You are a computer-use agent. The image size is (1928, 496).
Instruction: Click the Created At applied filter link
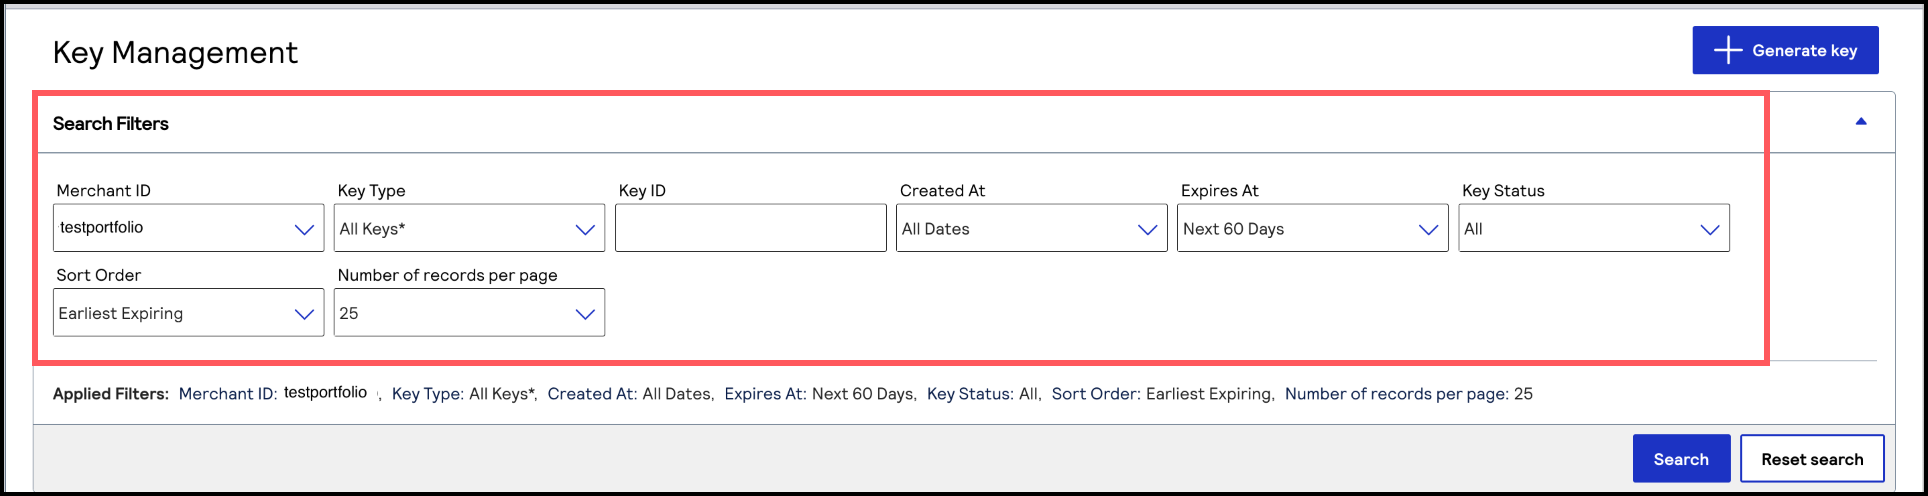[x=592, y=394]
